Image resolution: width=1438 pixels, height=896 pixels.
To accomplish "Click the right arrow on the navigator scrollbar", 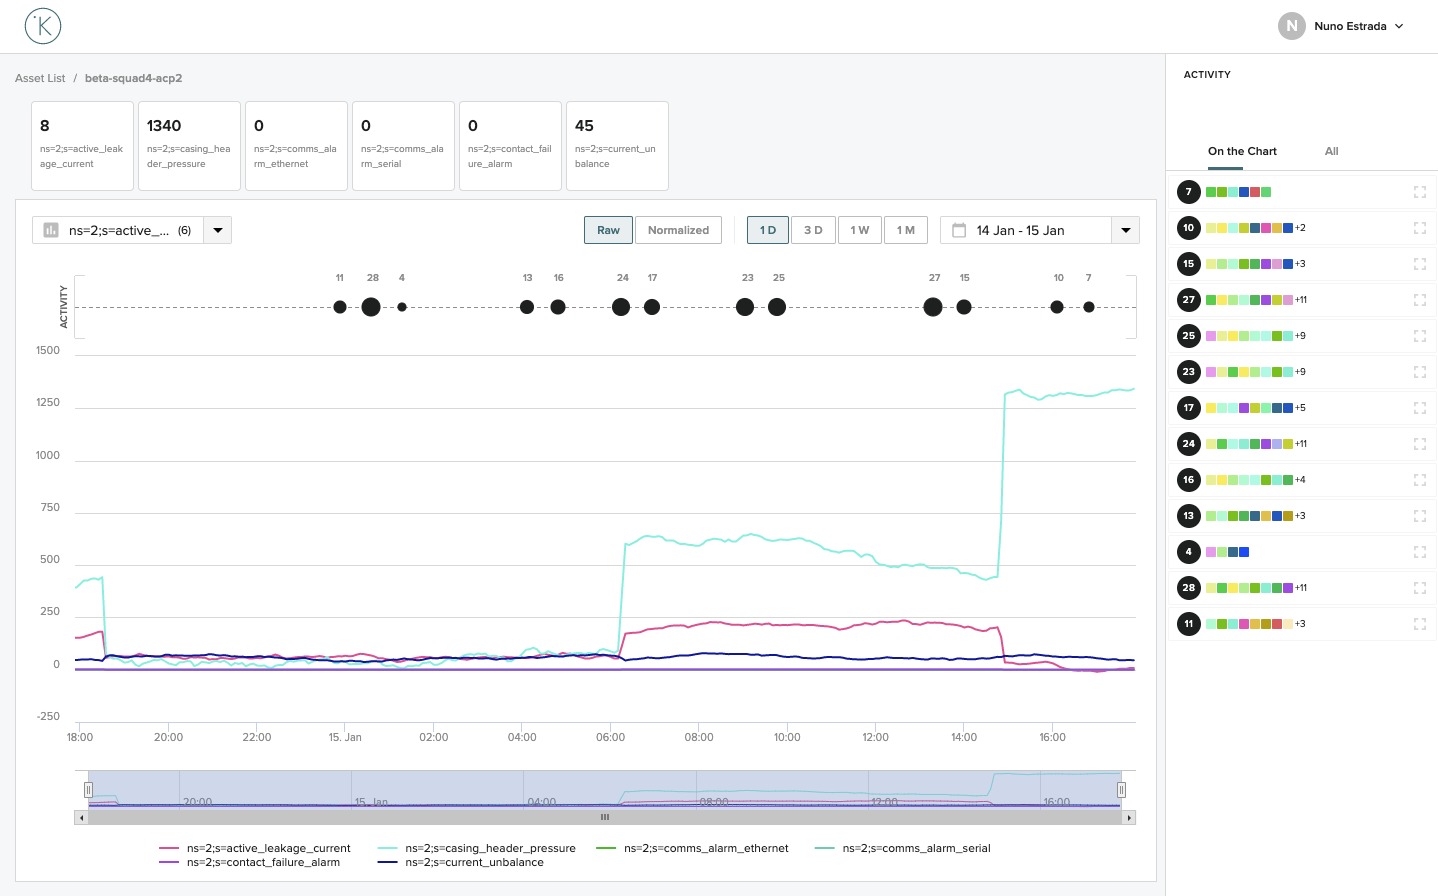I will (x=1129, y=818).
